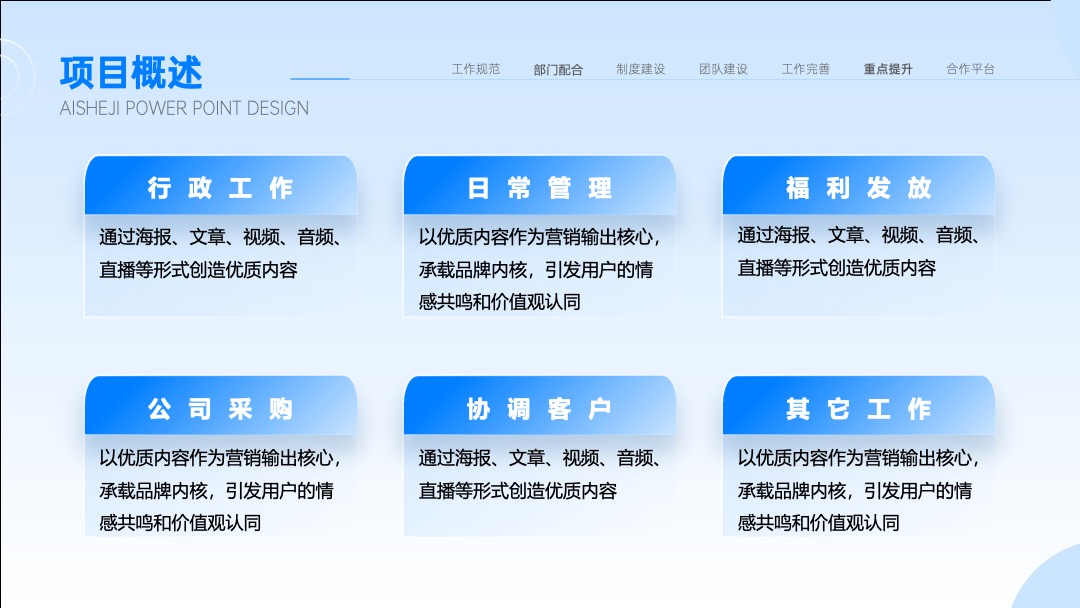This screenshot has width=1080, height=608.
Task: Select the 工作规范 navigation tab
Action: (x=475, y=69)
